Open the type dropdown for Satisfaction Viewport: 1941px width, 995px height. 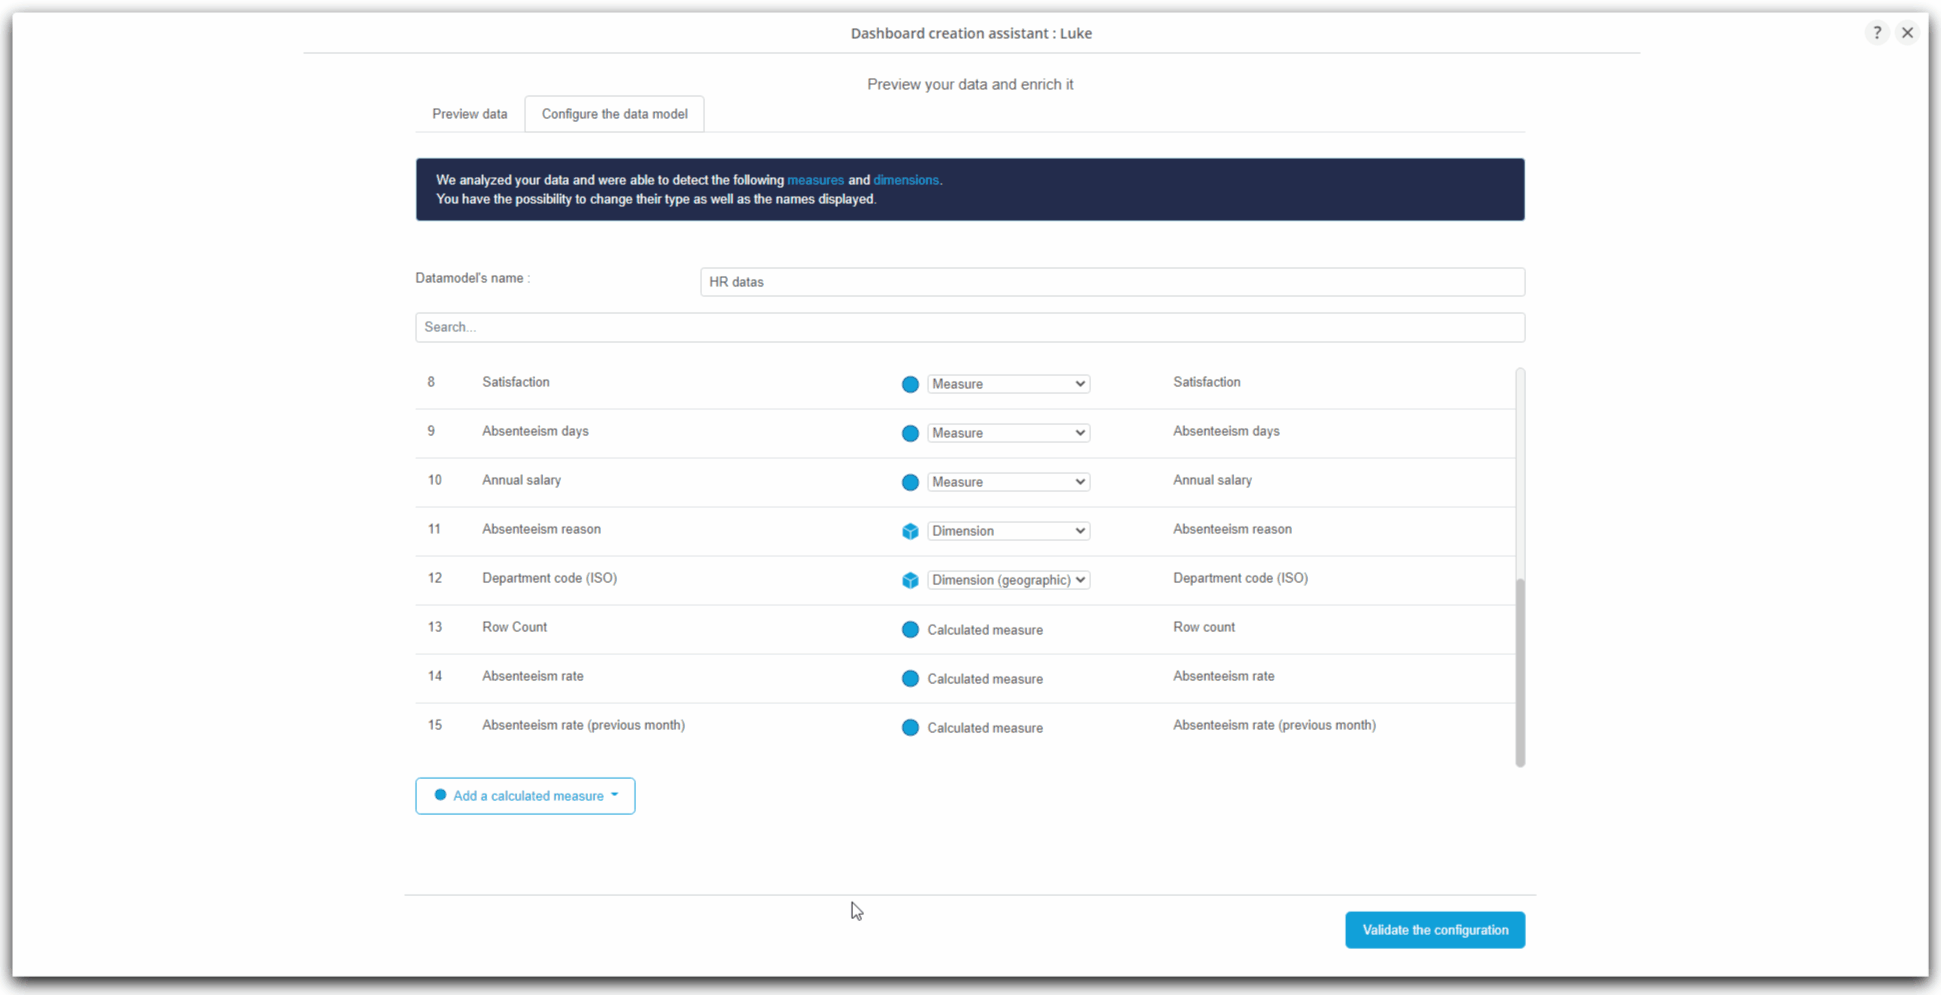1008,384
